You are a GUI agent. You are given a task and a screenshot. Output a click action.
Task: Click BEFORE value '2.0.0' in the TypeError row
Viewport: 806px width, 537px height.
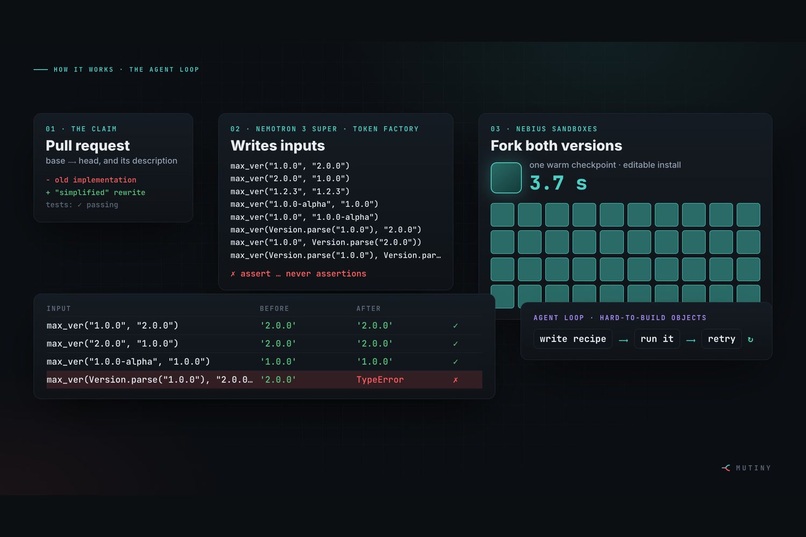click(x=278, y=380)
